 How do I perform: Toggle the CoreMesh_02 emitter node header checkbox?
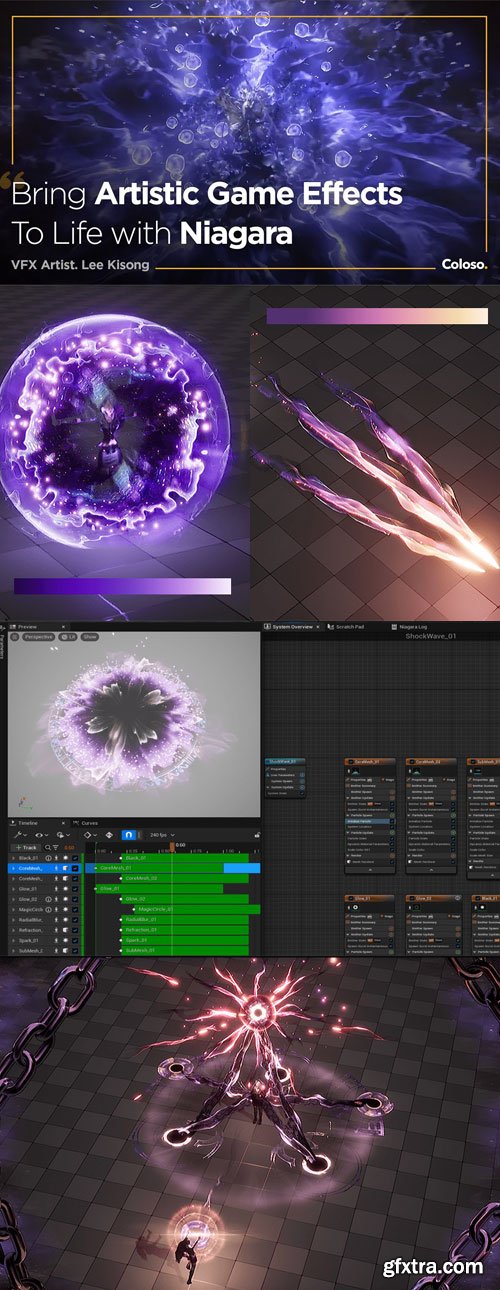[x=412, y=761]
